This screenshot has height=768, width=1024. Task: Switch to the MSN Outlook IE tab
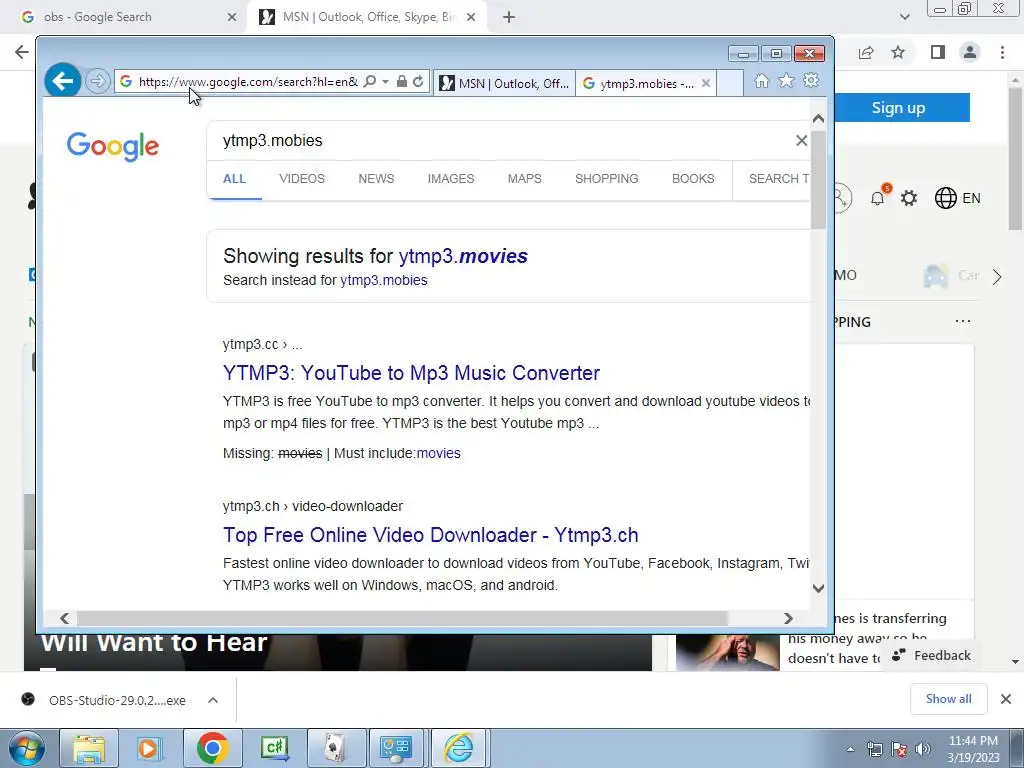click(504, 84)
